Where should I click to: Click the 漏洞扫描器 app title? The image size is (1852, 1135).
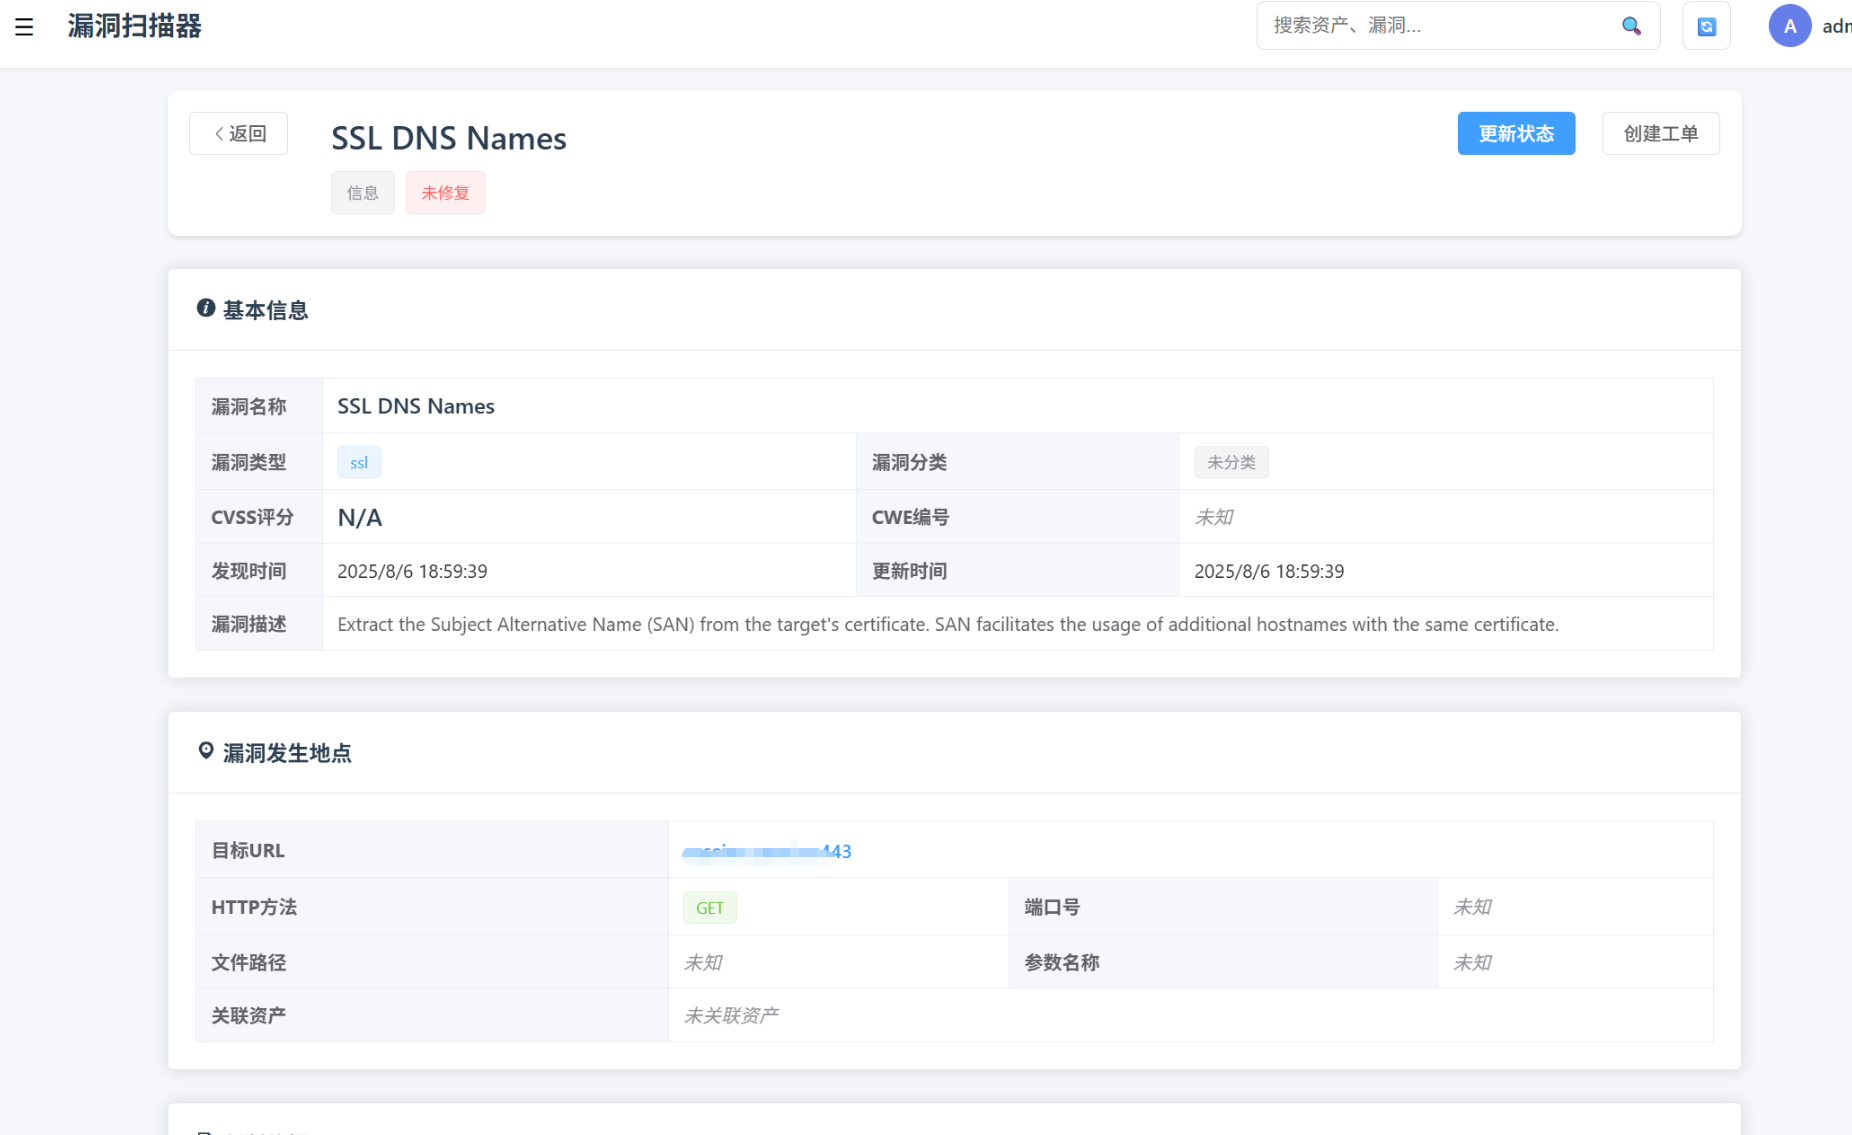(x=135, y=26)
